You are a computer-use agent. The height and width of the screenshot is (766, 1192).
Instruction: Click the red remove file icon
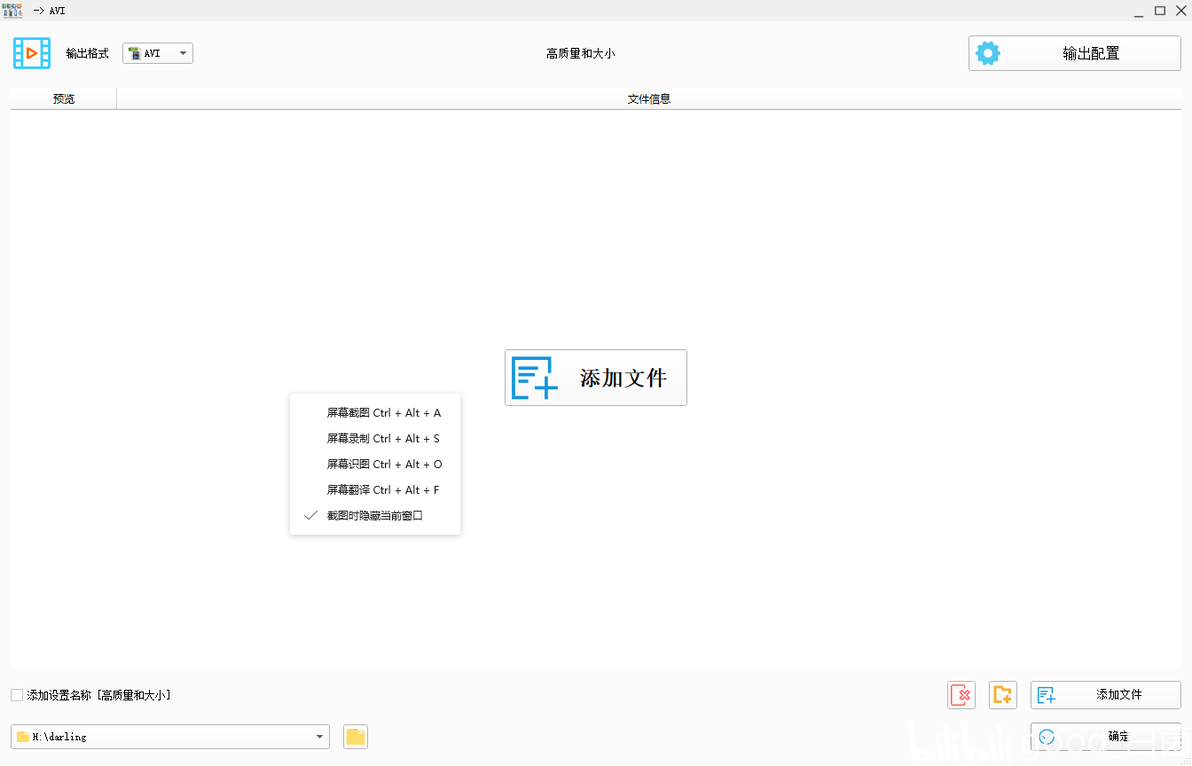pos(962,695)
